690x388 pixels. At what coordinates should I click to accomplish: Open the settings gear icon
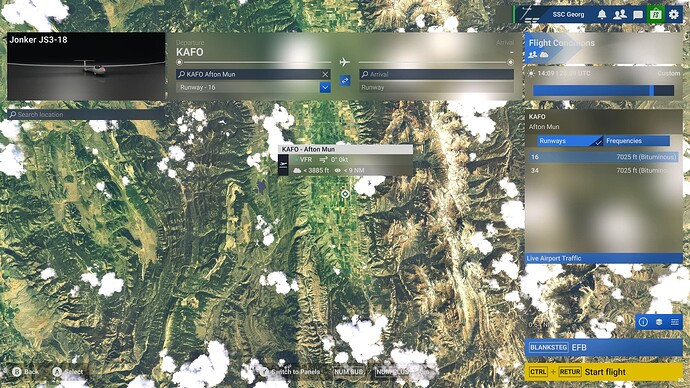tap(674, 15)
